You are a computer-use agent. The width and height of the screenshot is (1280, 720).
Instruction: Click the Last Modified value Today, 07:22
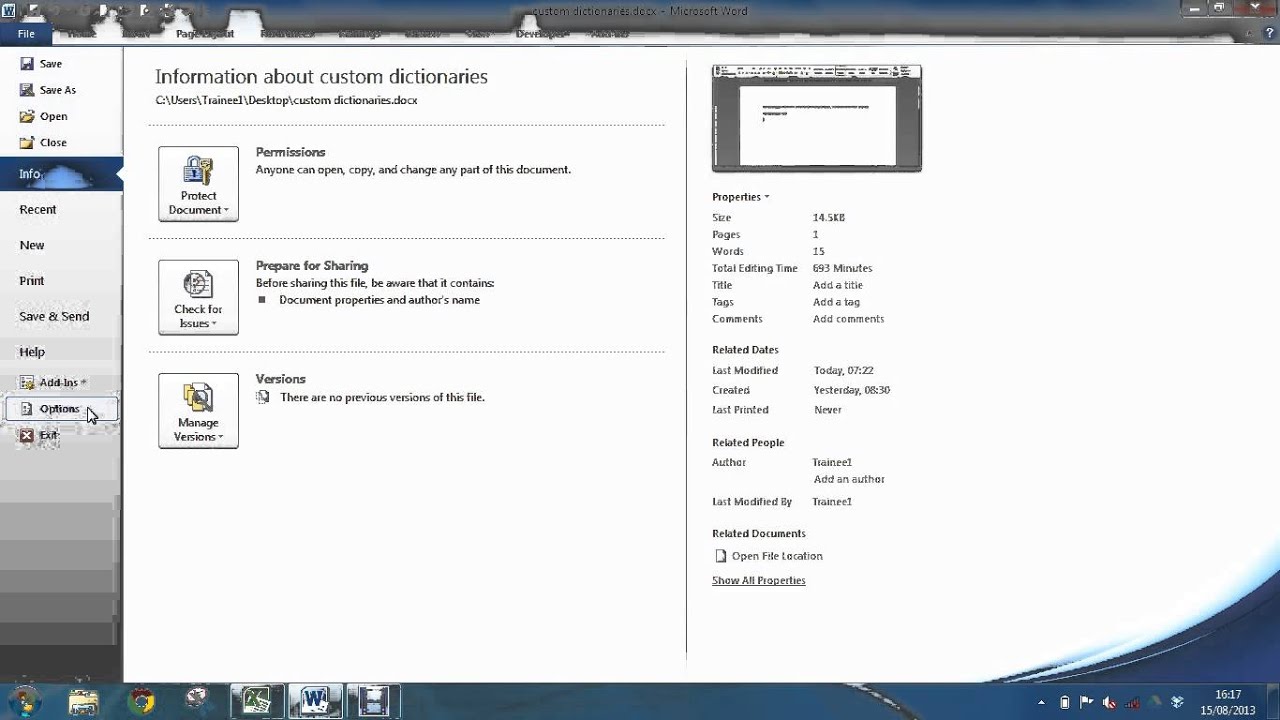coord(844,370)
